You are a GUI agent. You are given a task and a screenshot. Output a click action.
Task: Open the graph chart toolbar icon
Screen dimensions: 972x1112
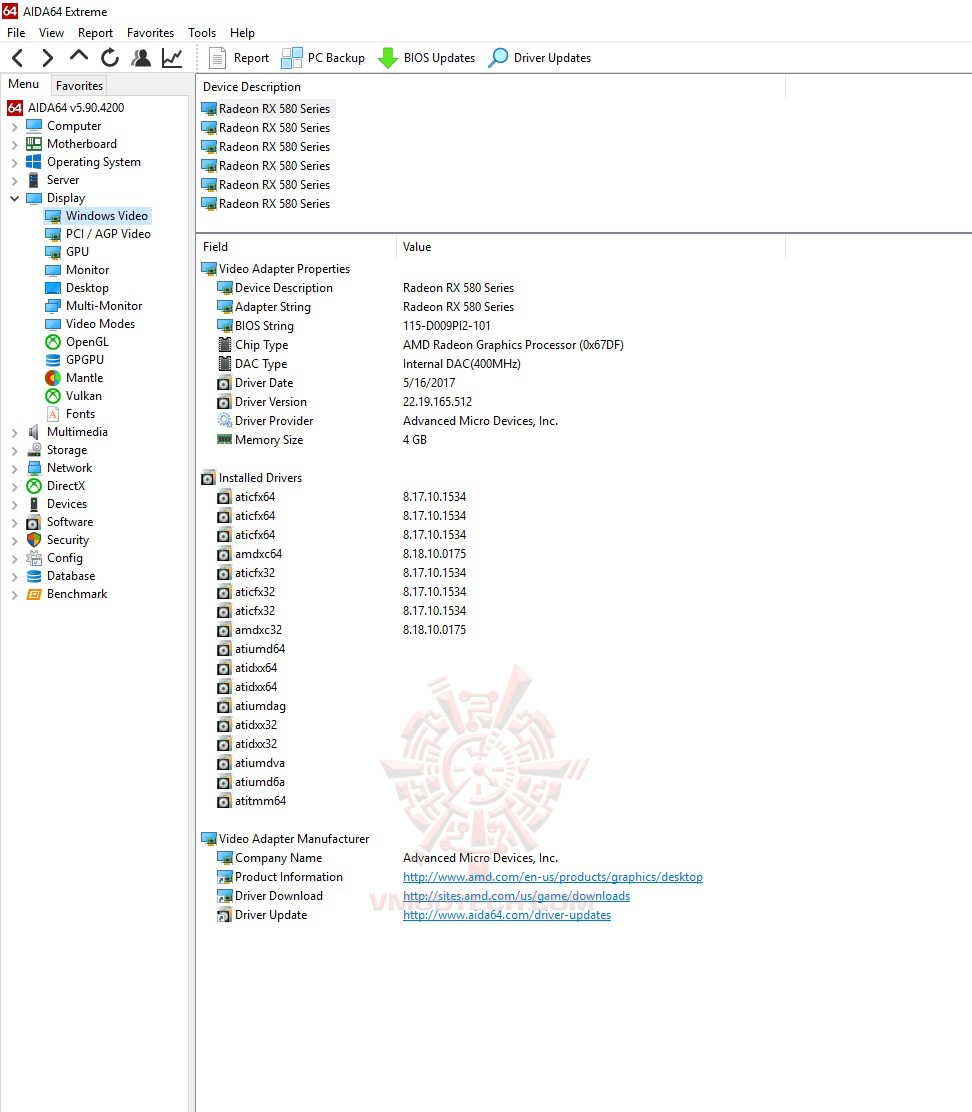click(x=172, y=57)
